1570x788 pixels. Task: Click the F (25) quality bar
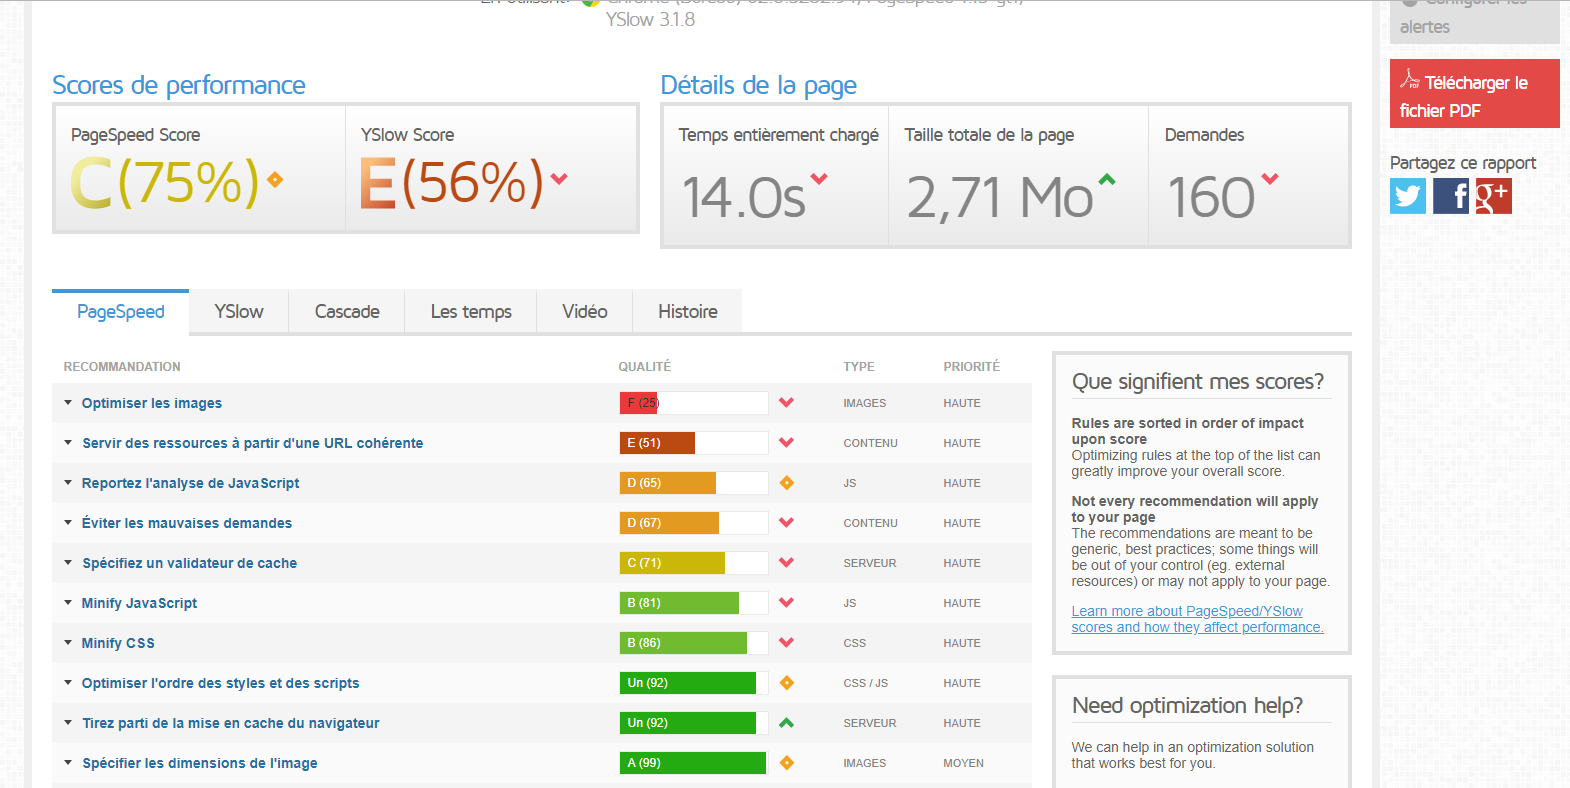(x=694, y=403)
